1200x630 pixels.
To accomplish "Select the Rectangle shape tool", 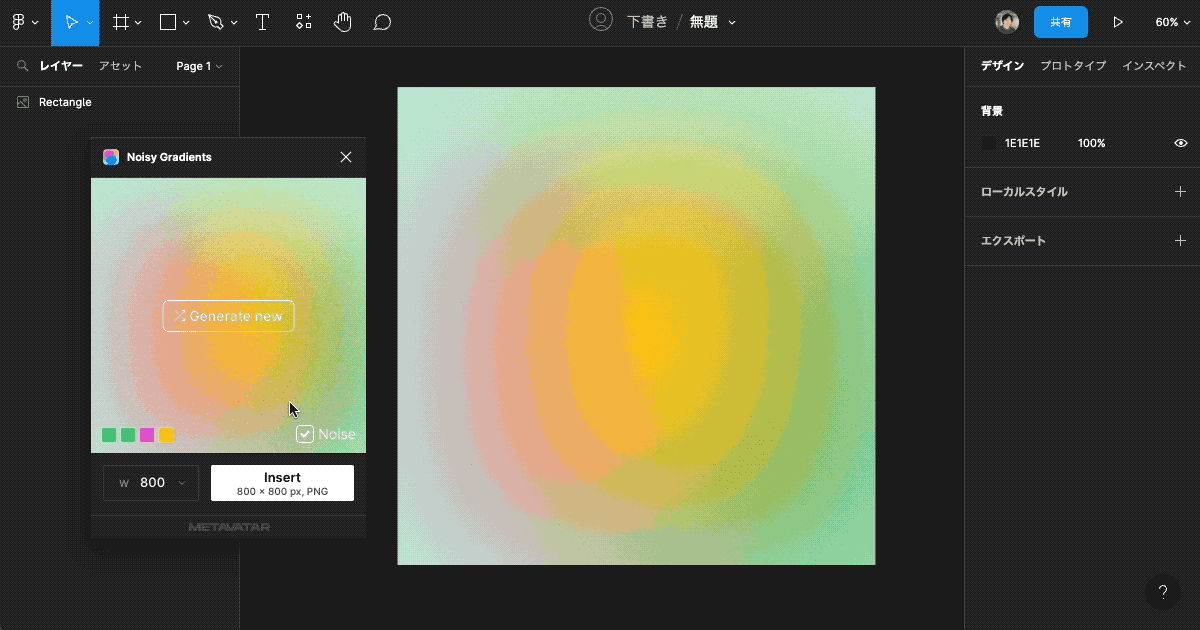I will 166,21.
